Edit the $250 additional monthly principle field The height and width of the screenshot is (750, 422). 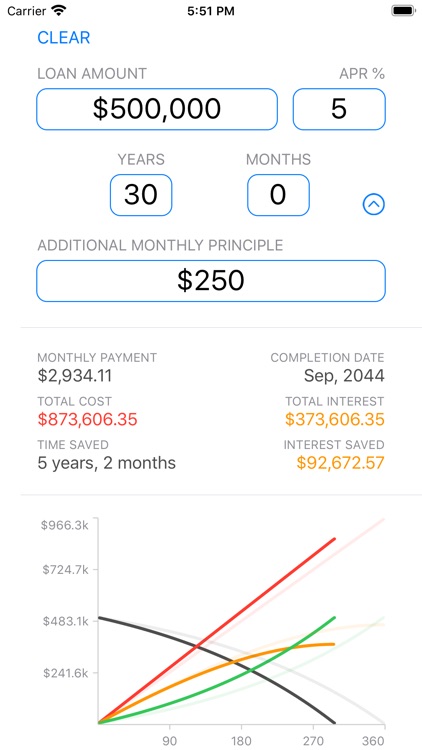point(211,281)
